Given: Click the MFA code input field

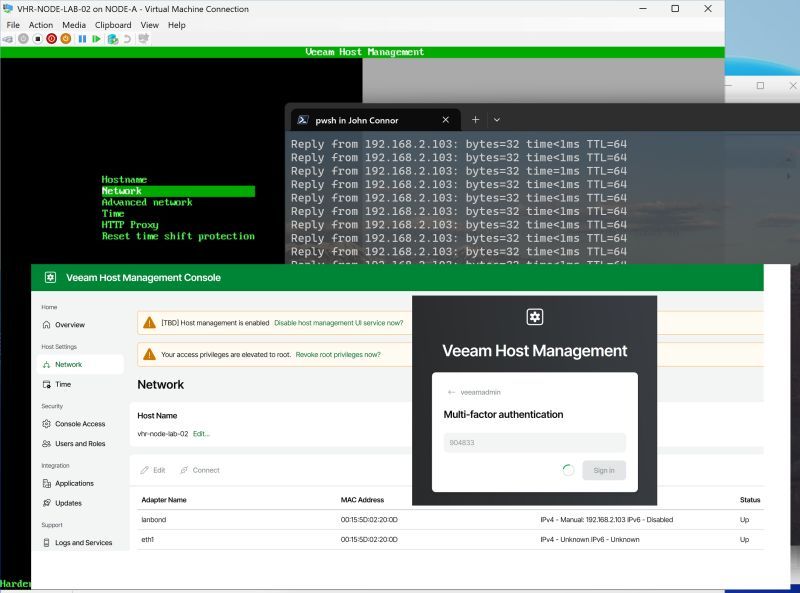Looking at the screenshot, I should click(x=535, y=442).
